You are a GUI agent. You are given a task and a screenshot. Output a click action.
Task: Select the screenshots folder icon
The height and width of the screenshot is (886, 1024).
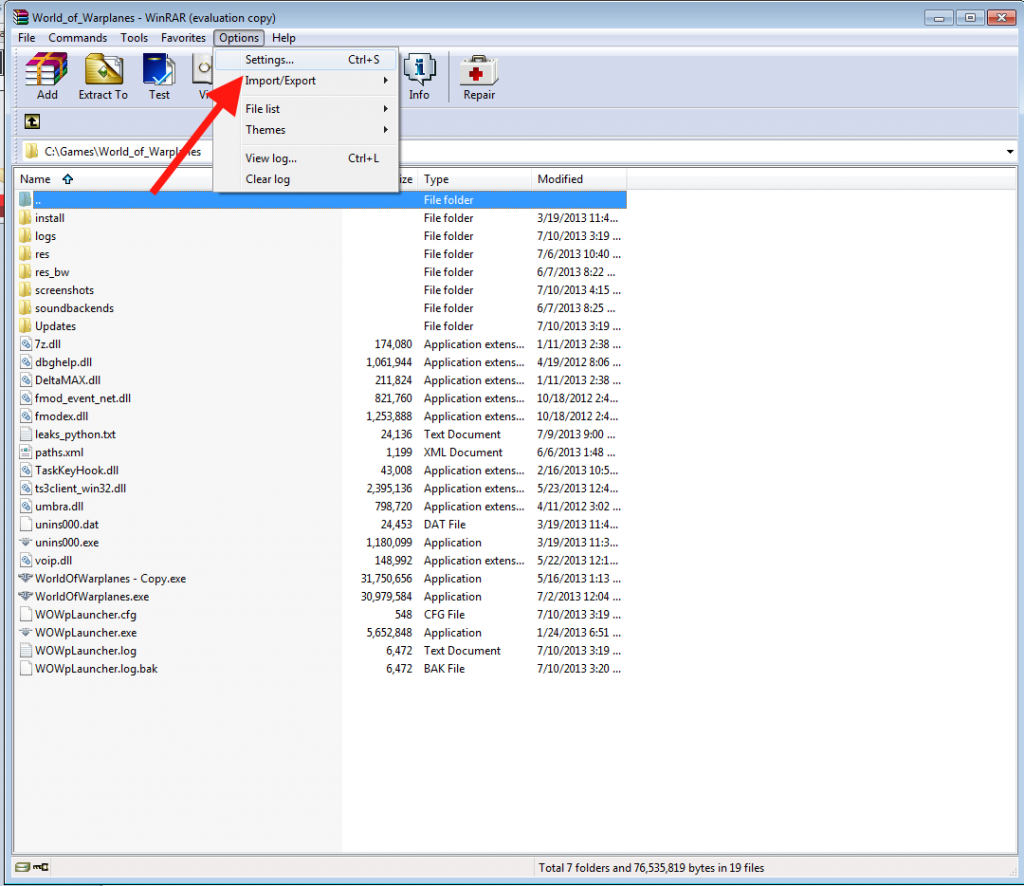(25, 290)
